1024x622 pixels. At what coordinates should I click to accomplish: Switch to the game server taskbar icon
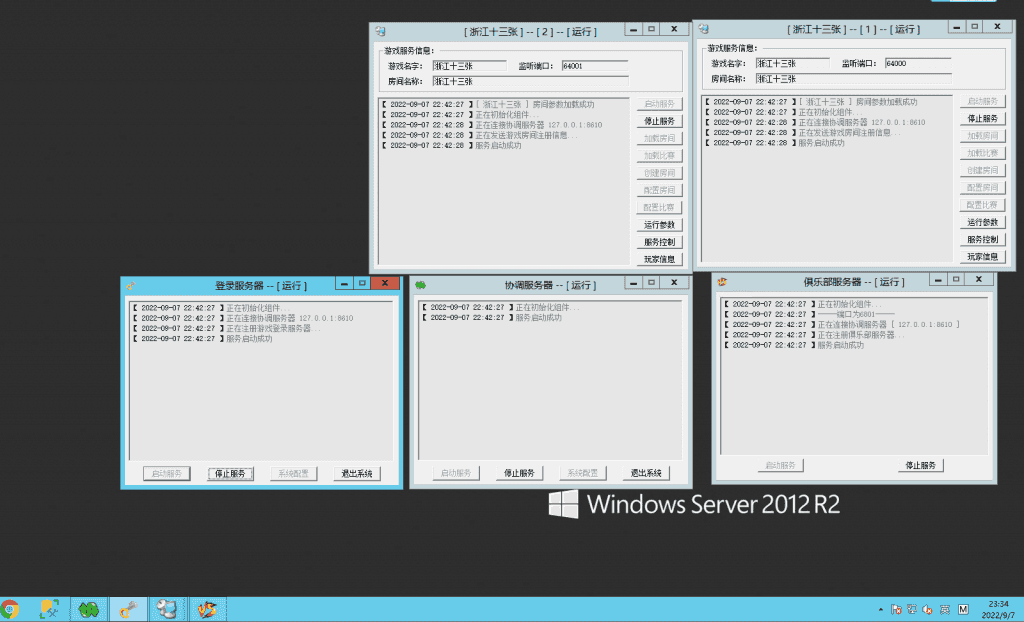167,609
